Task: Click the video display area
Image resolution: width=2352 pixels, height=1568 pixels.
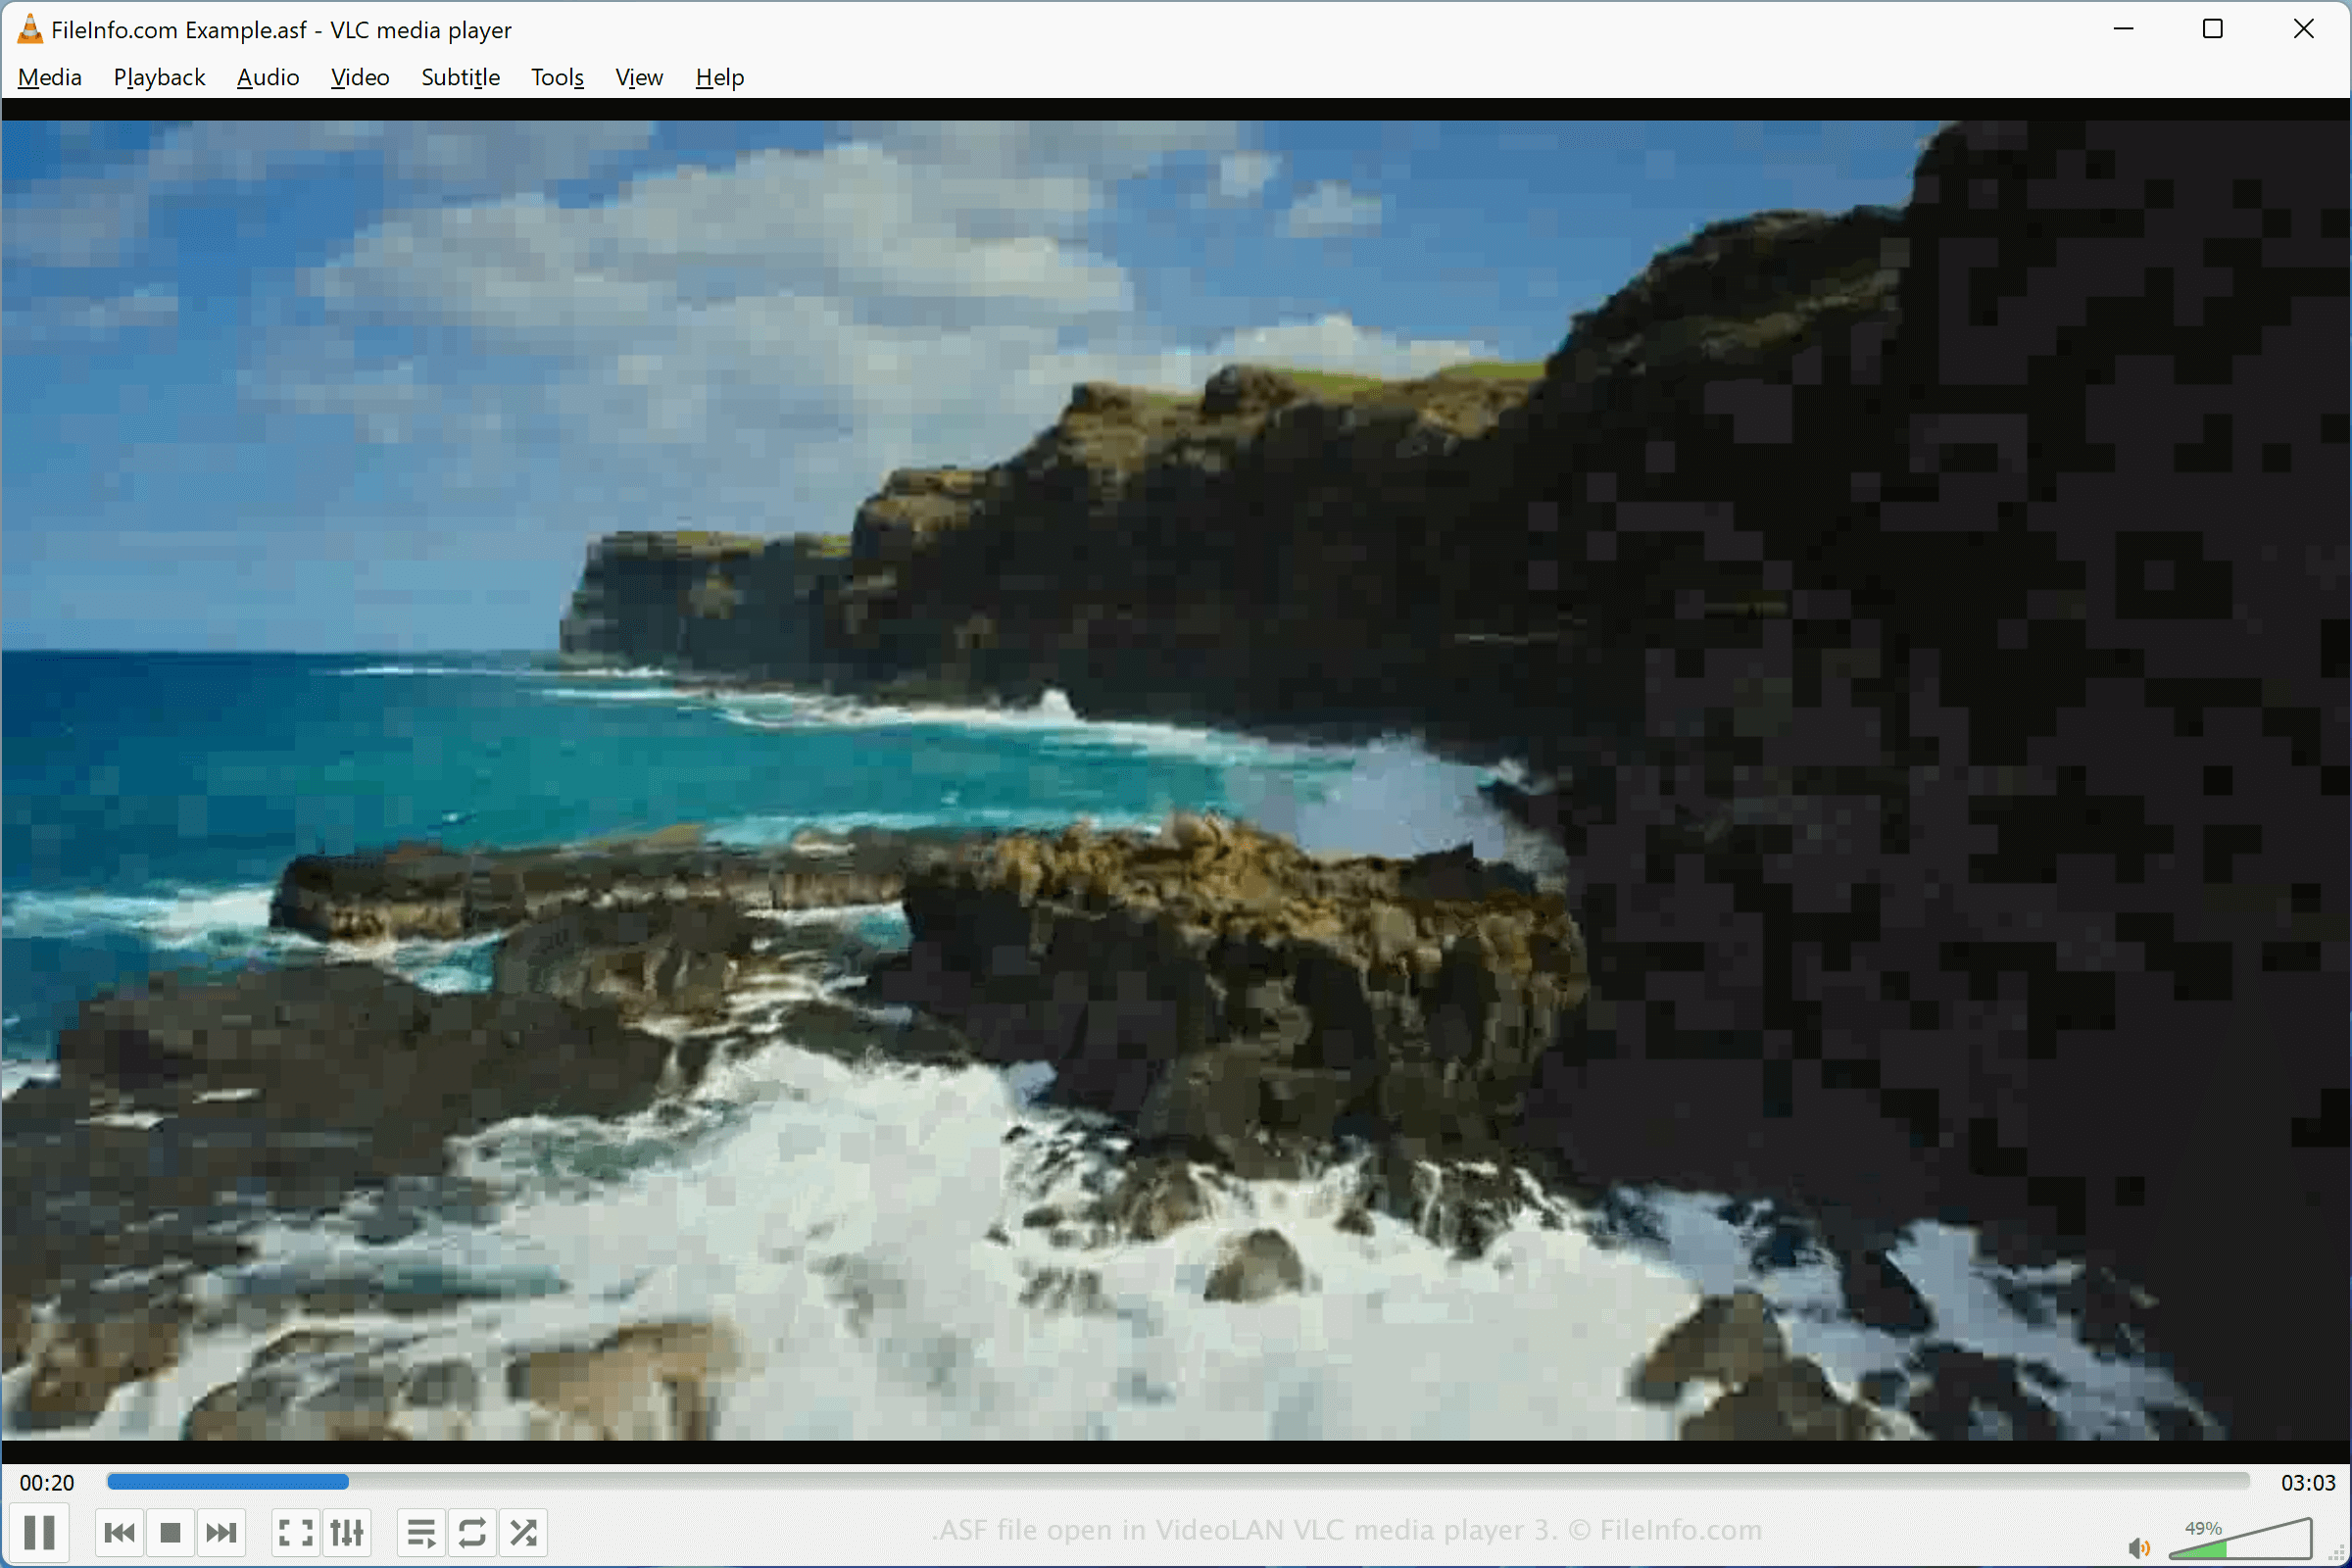Action: tap(1176, 780)
